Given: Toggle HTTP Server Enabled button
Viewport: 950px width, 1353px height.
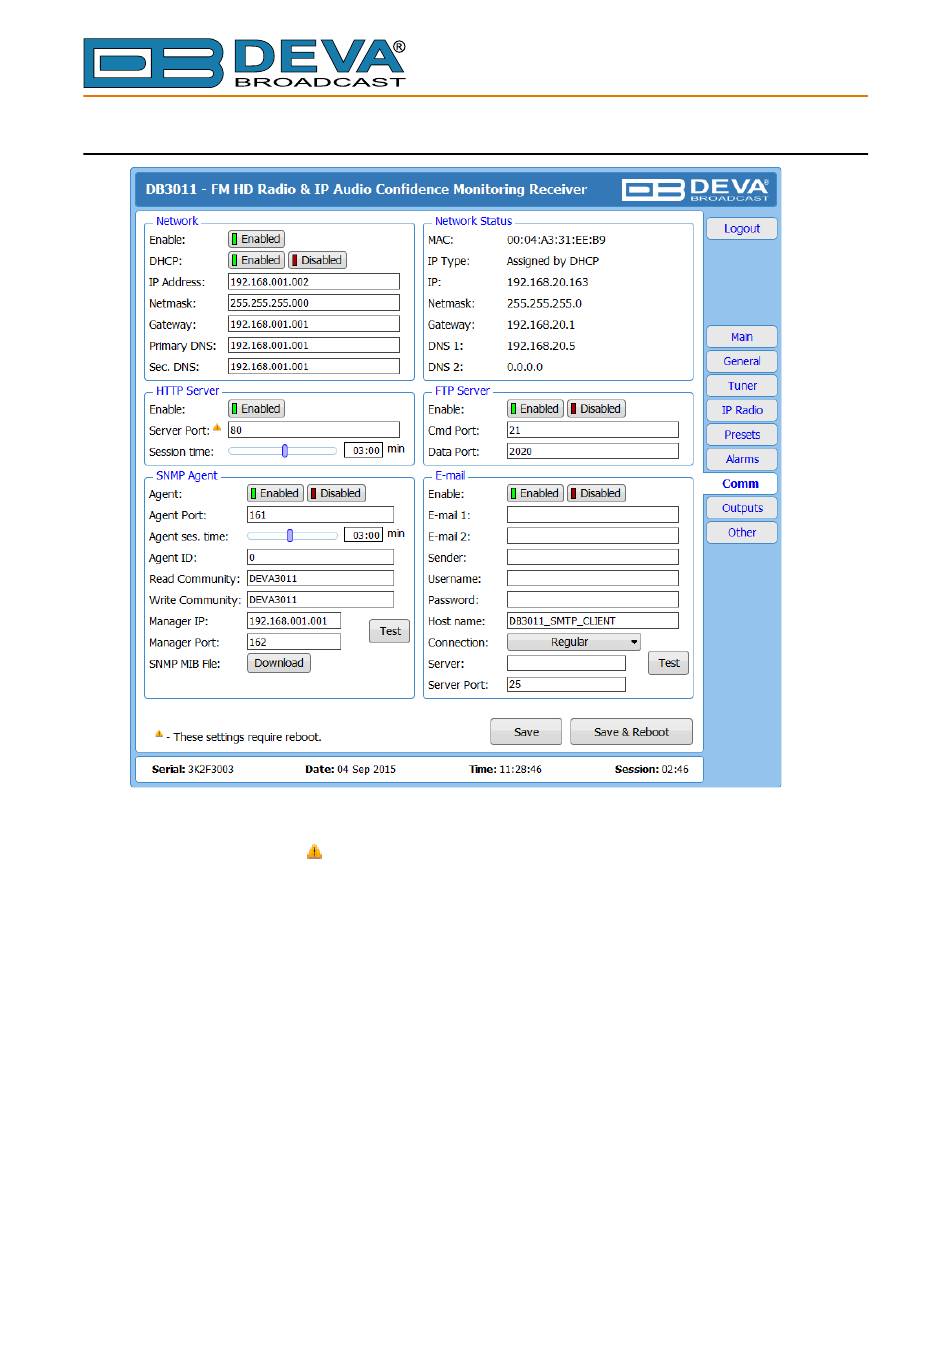Looking at the screenshot, I should pos(256,409).
